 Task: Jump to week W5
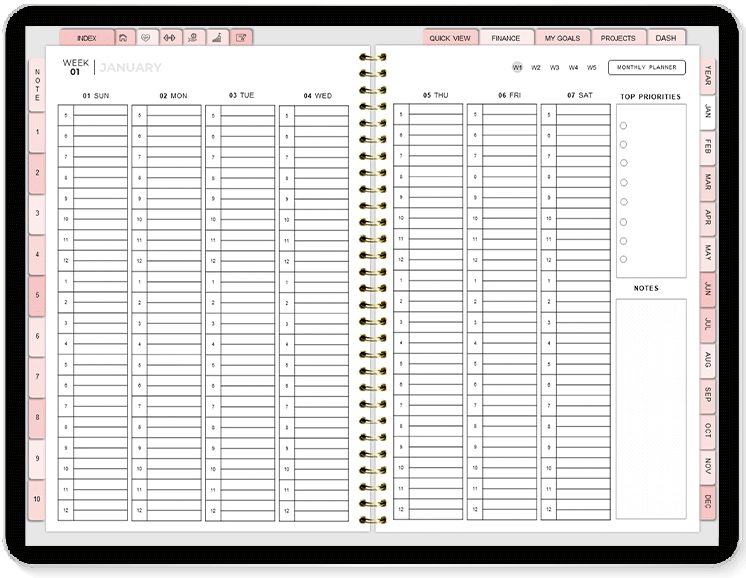(x=591, y=68)
